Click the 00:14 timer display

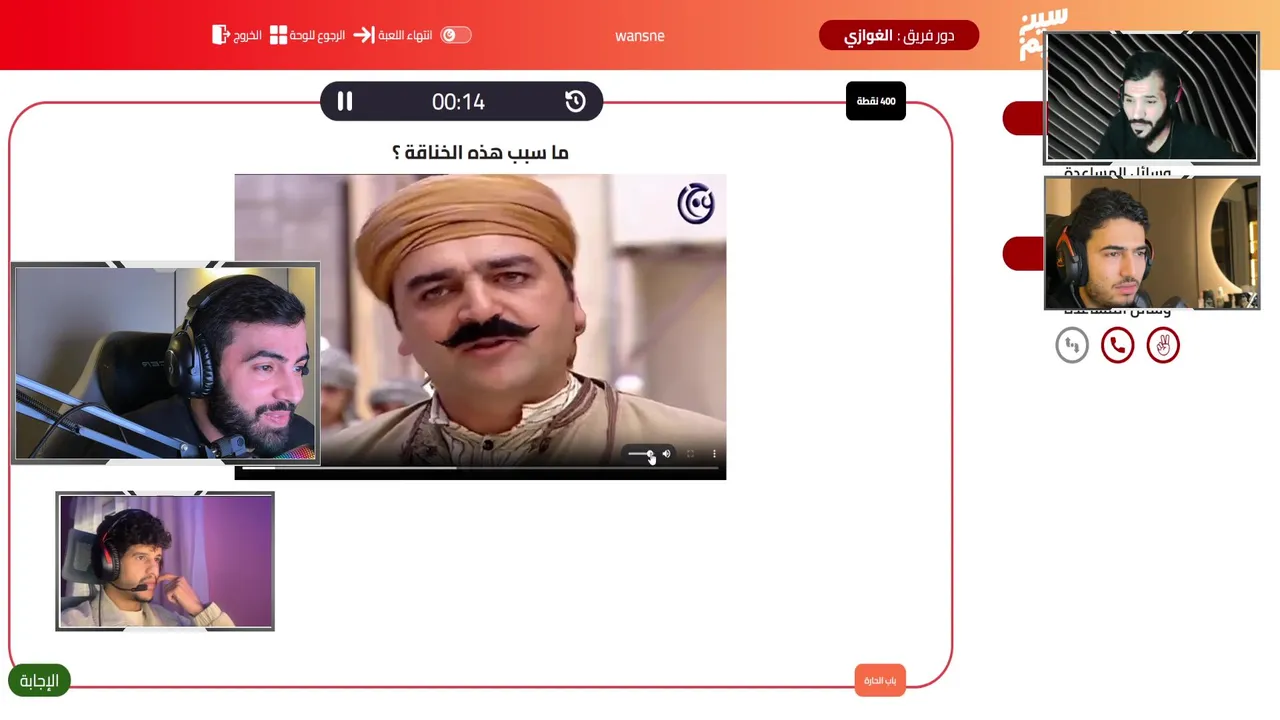click(x=458, y=102)
